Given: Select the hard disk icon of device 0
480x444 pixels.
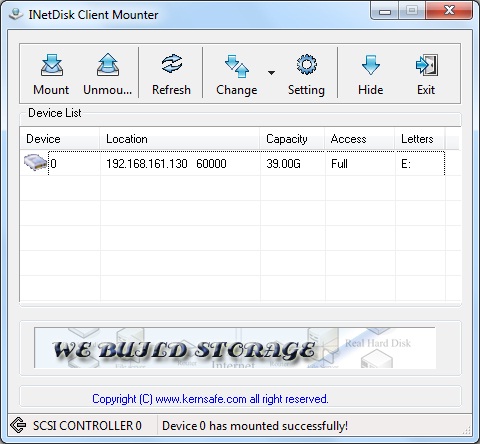Looking at the screenshot, I should click(x=35, y=163).
